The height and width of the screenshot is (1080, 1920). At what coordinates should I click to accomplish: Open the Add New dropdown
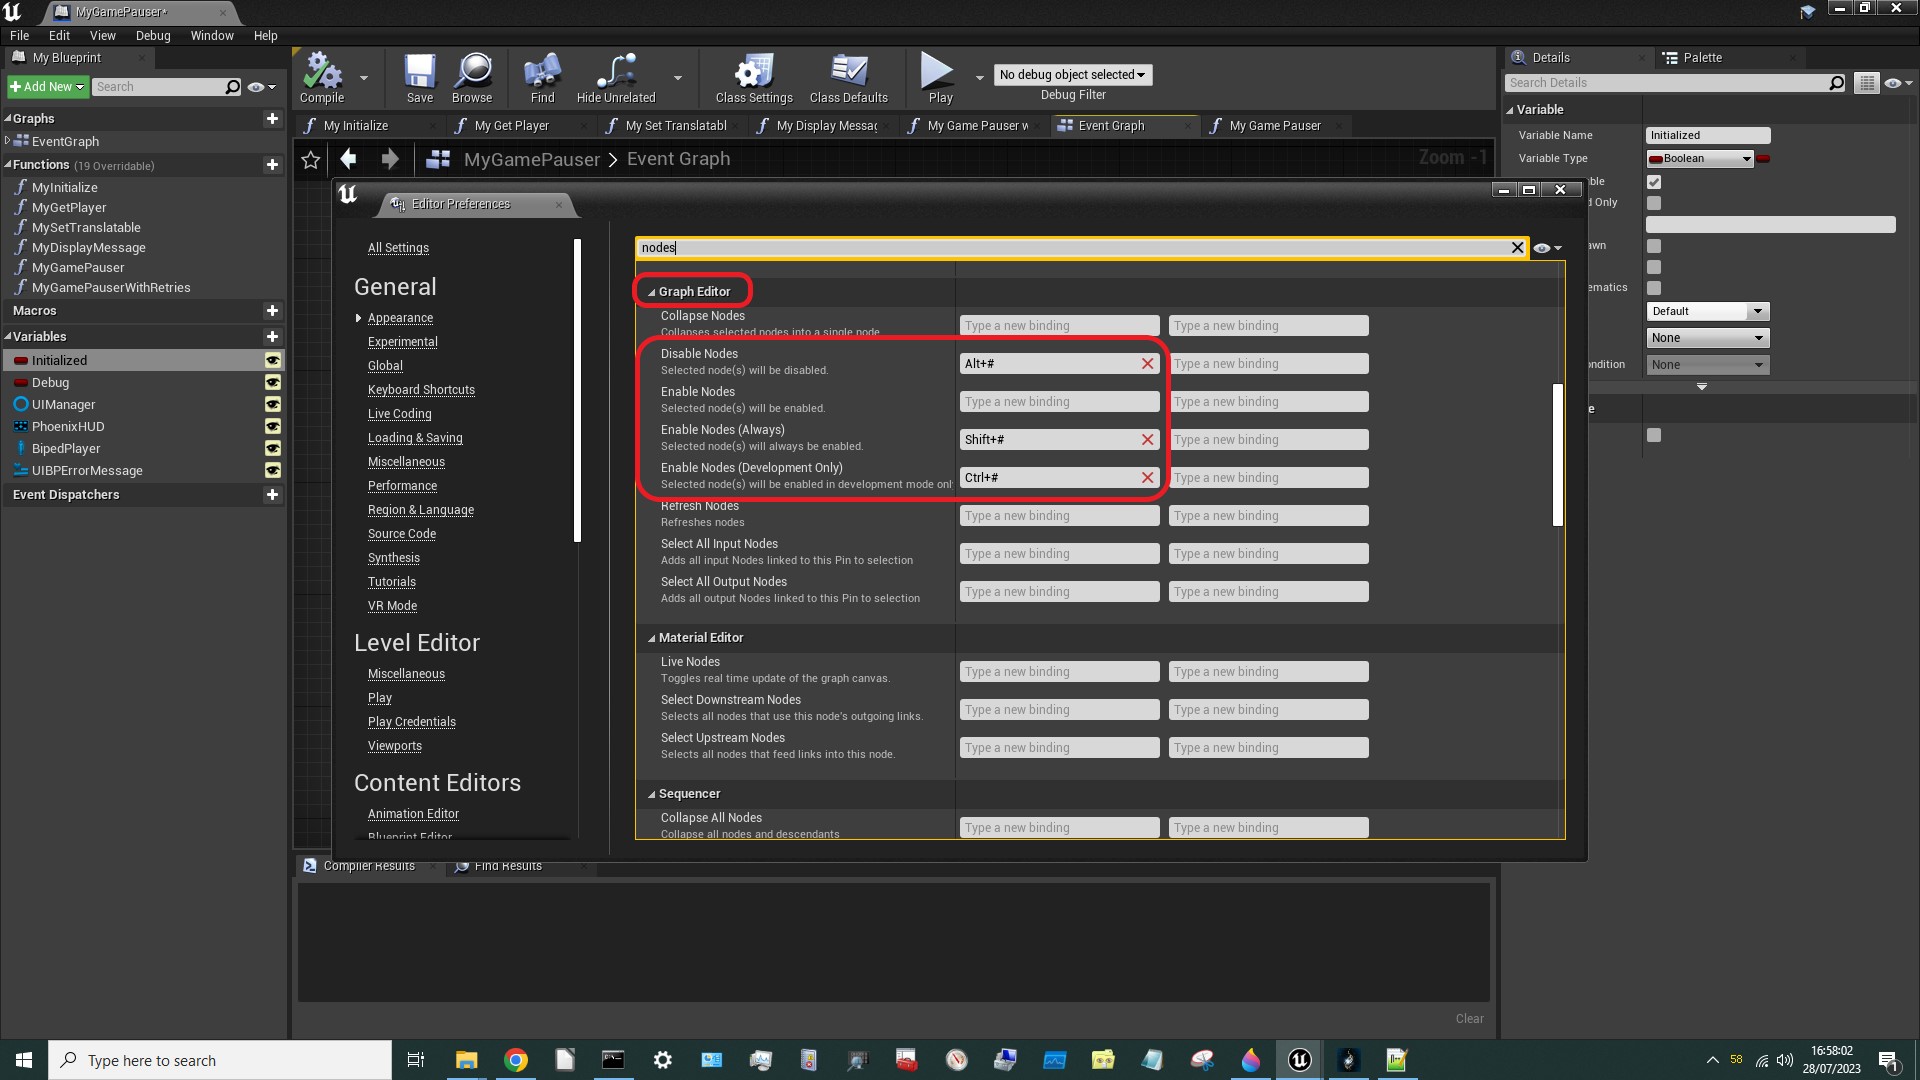pyautogui.click(x=47, y=87)
